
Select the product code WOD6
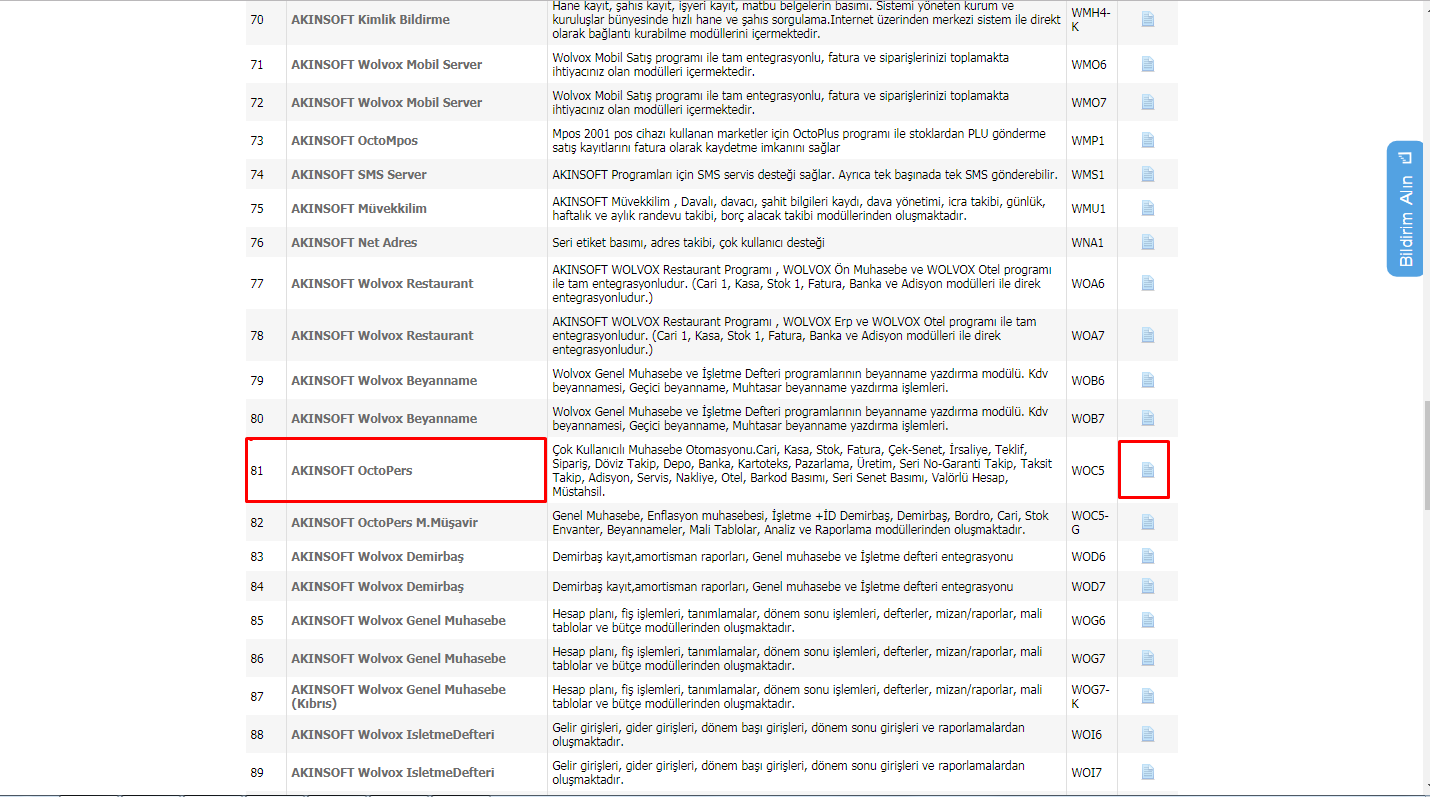coord(1087,556)
